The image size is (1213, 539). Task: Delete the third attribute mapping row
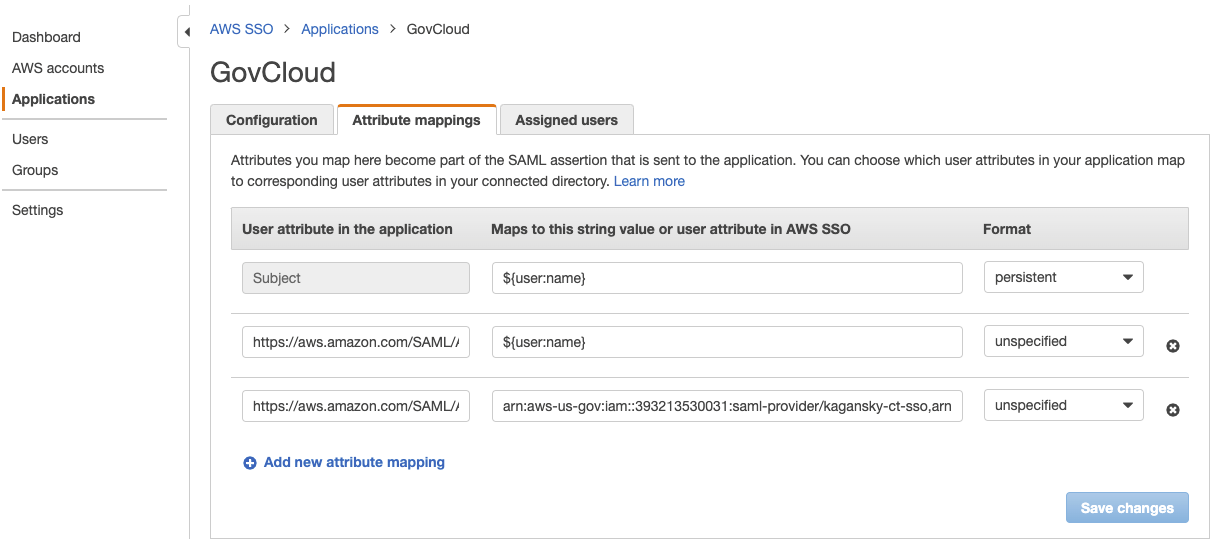(1173, 410)
